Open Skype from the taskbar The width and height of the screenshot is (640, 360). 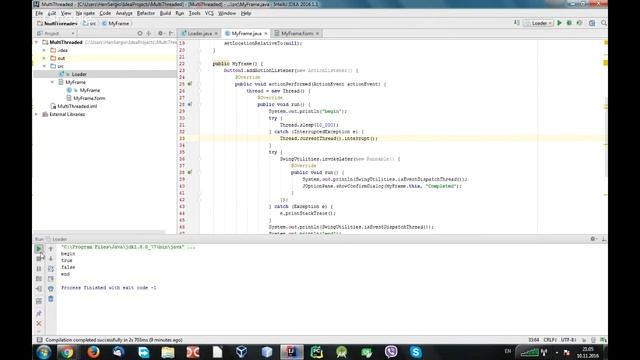coord(416,352)
